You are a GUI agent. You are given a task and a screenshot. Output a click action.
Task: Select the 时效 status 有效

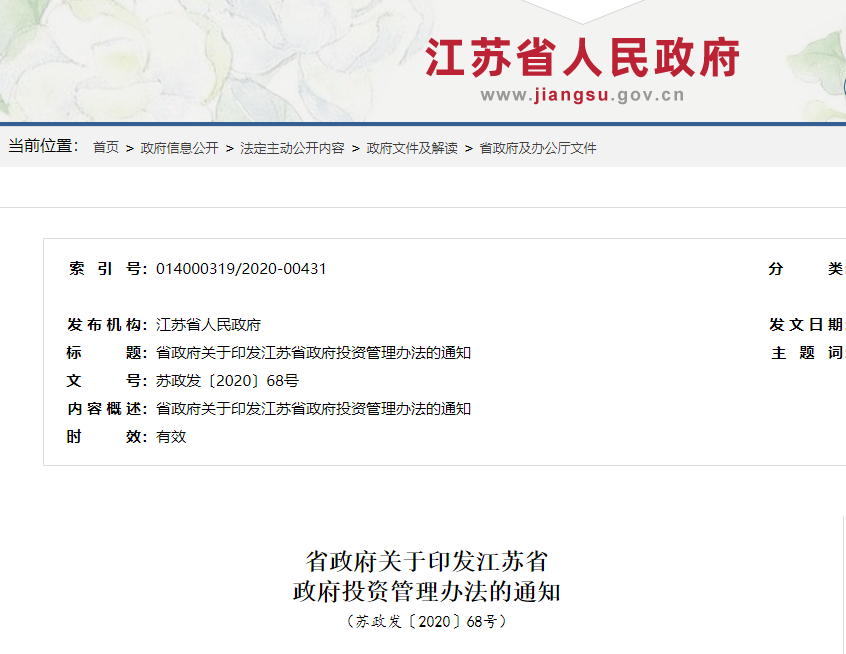coord(168,436)
